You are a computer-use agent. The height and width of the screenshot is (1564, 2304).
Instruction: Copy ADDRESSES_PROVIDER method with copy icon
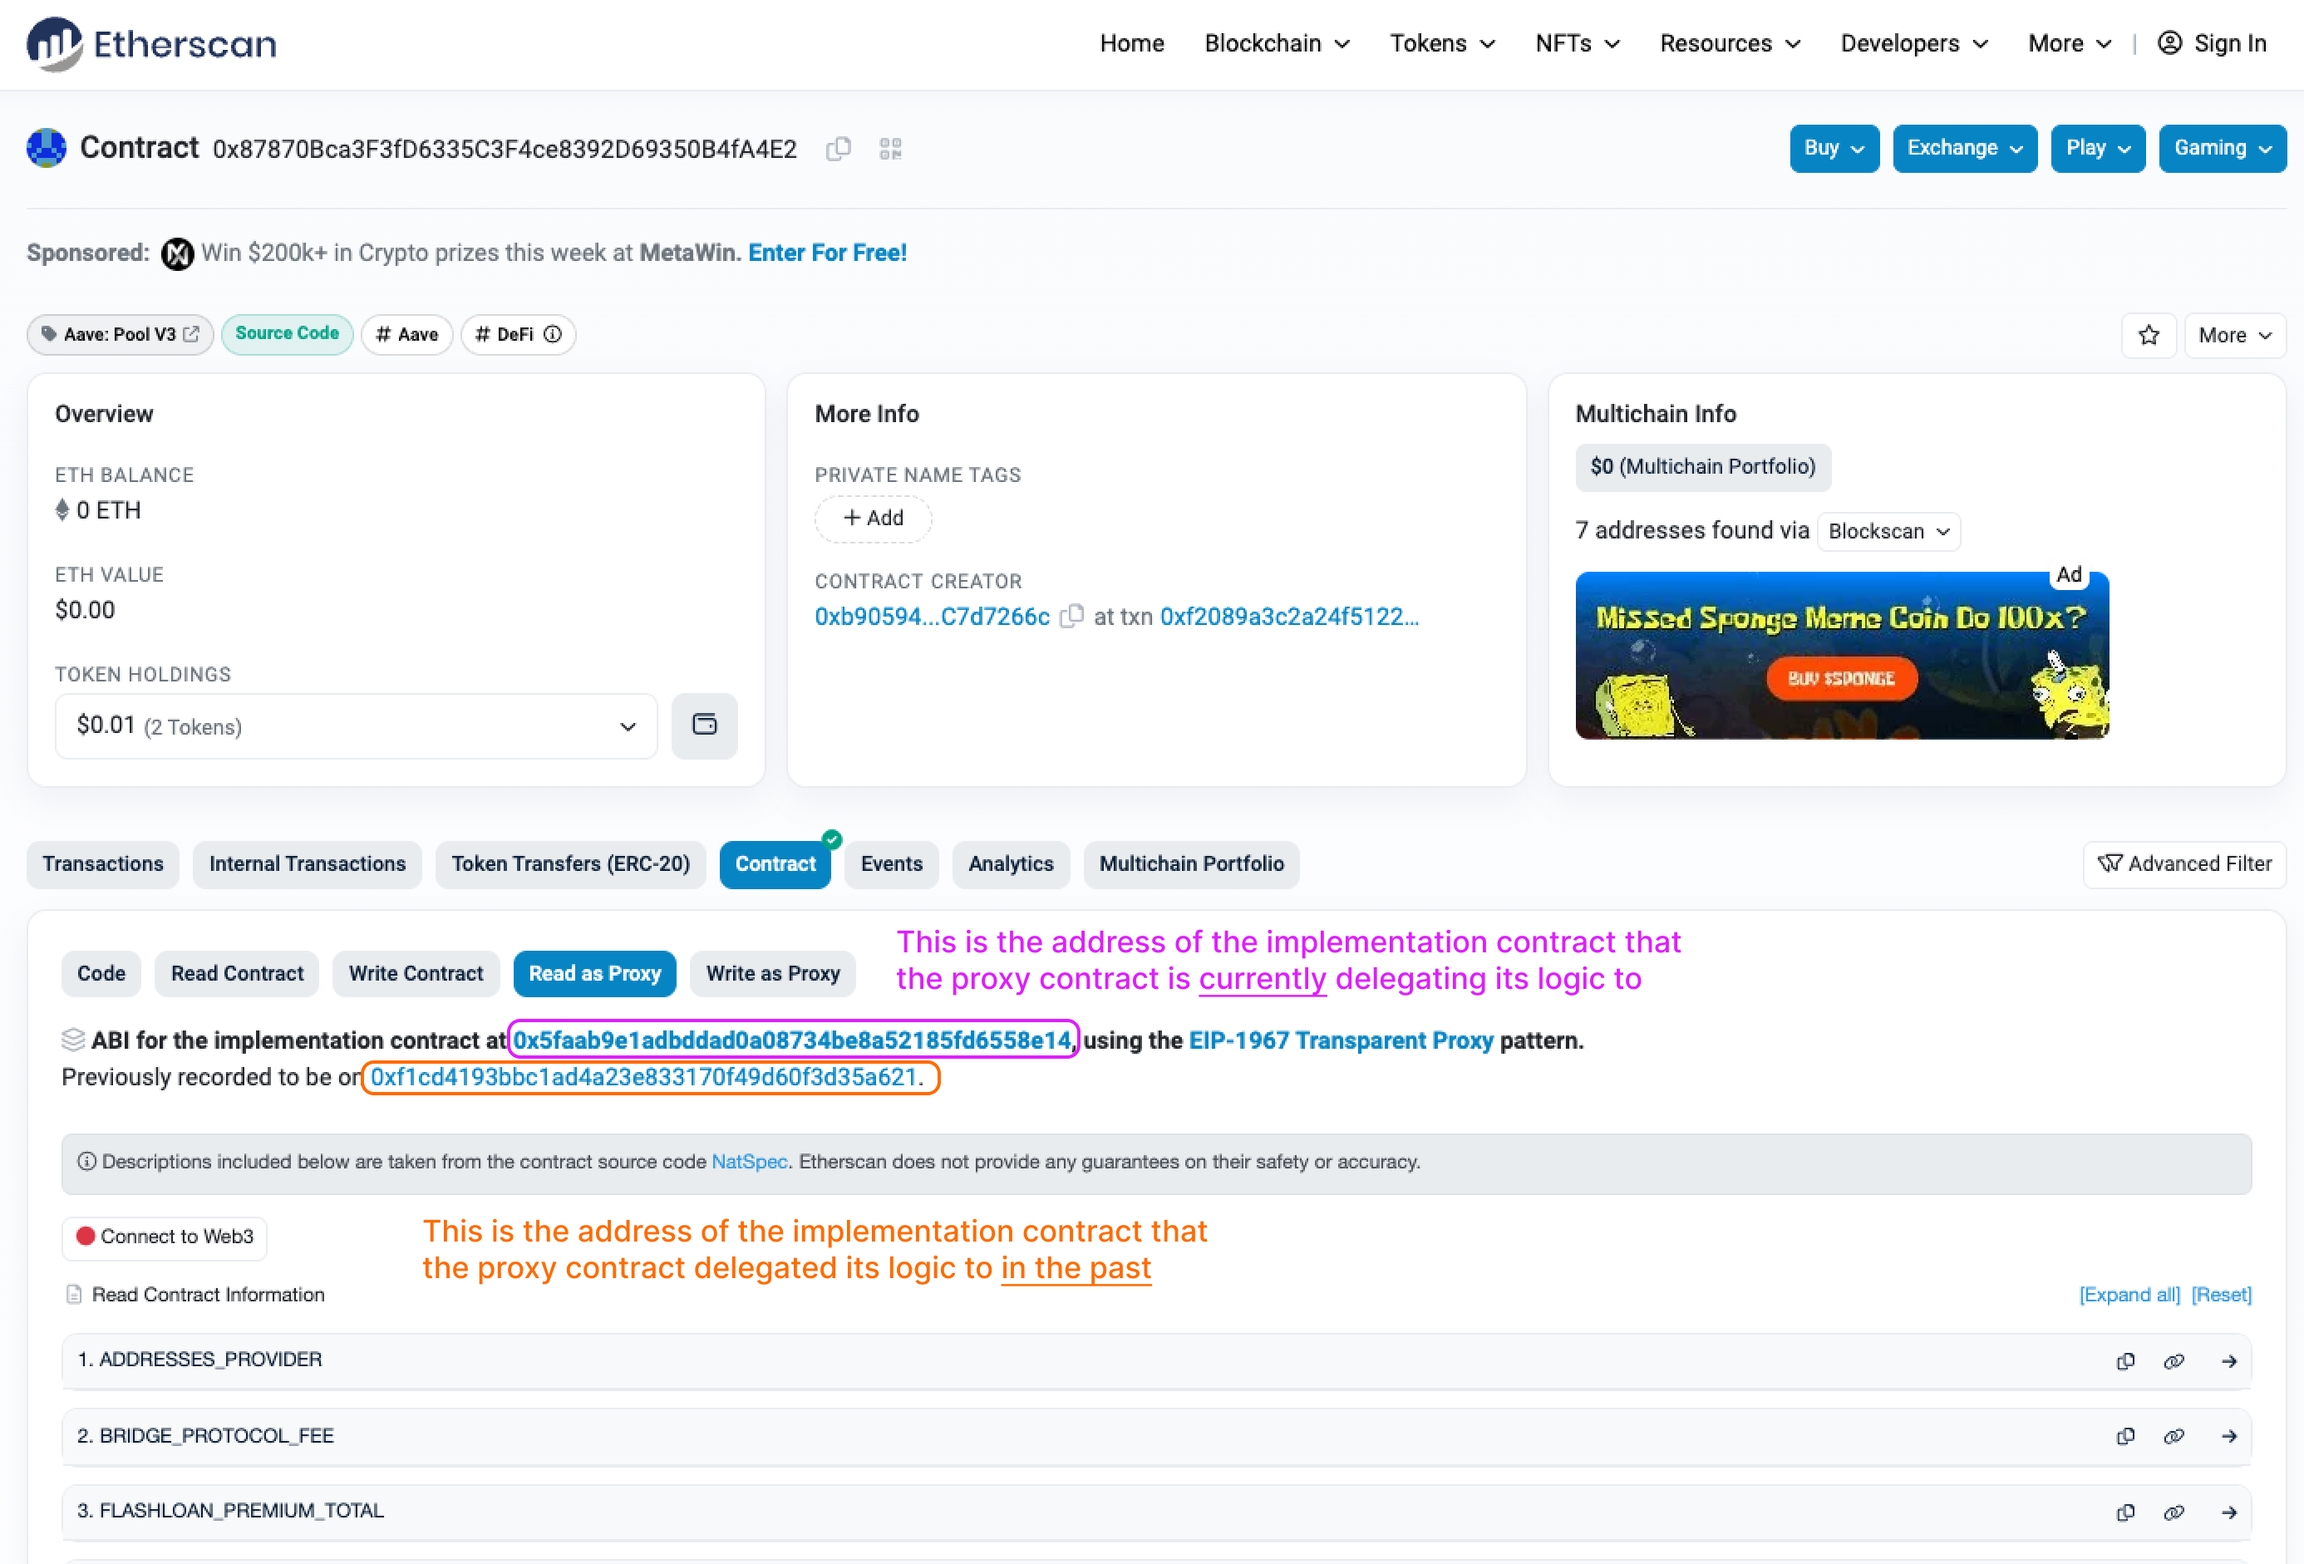pos(2125,1361)
